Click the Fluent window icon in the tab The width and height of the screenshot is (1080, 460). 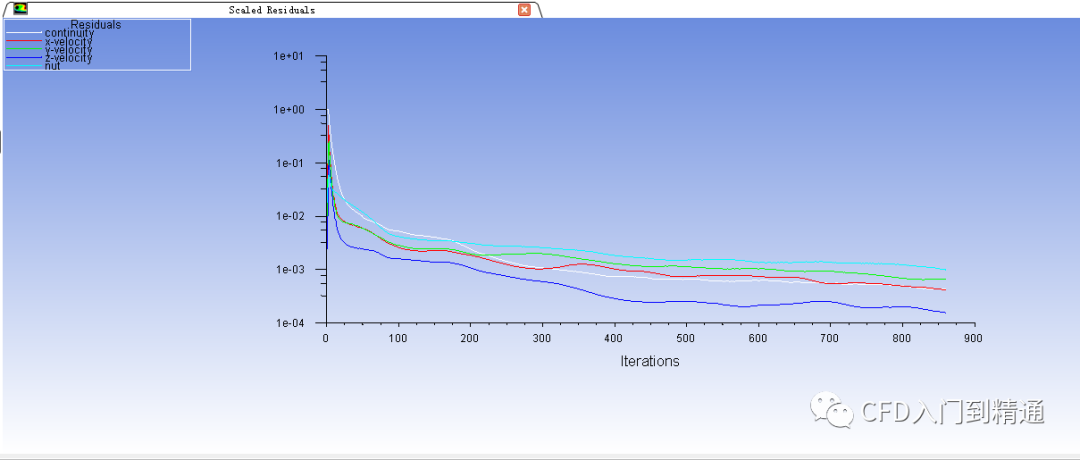coord(21,9)
